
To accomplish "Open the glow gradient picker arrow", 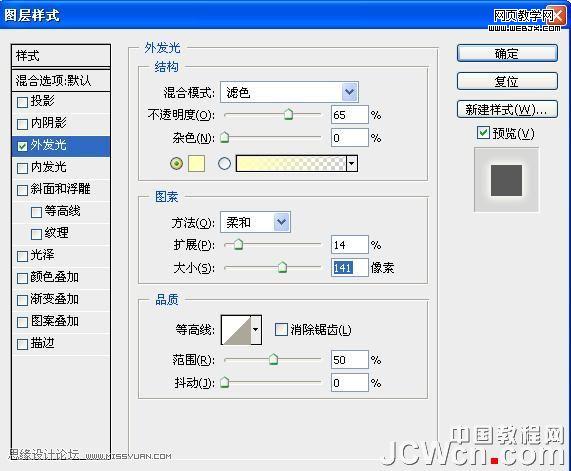I will (352, 164).
